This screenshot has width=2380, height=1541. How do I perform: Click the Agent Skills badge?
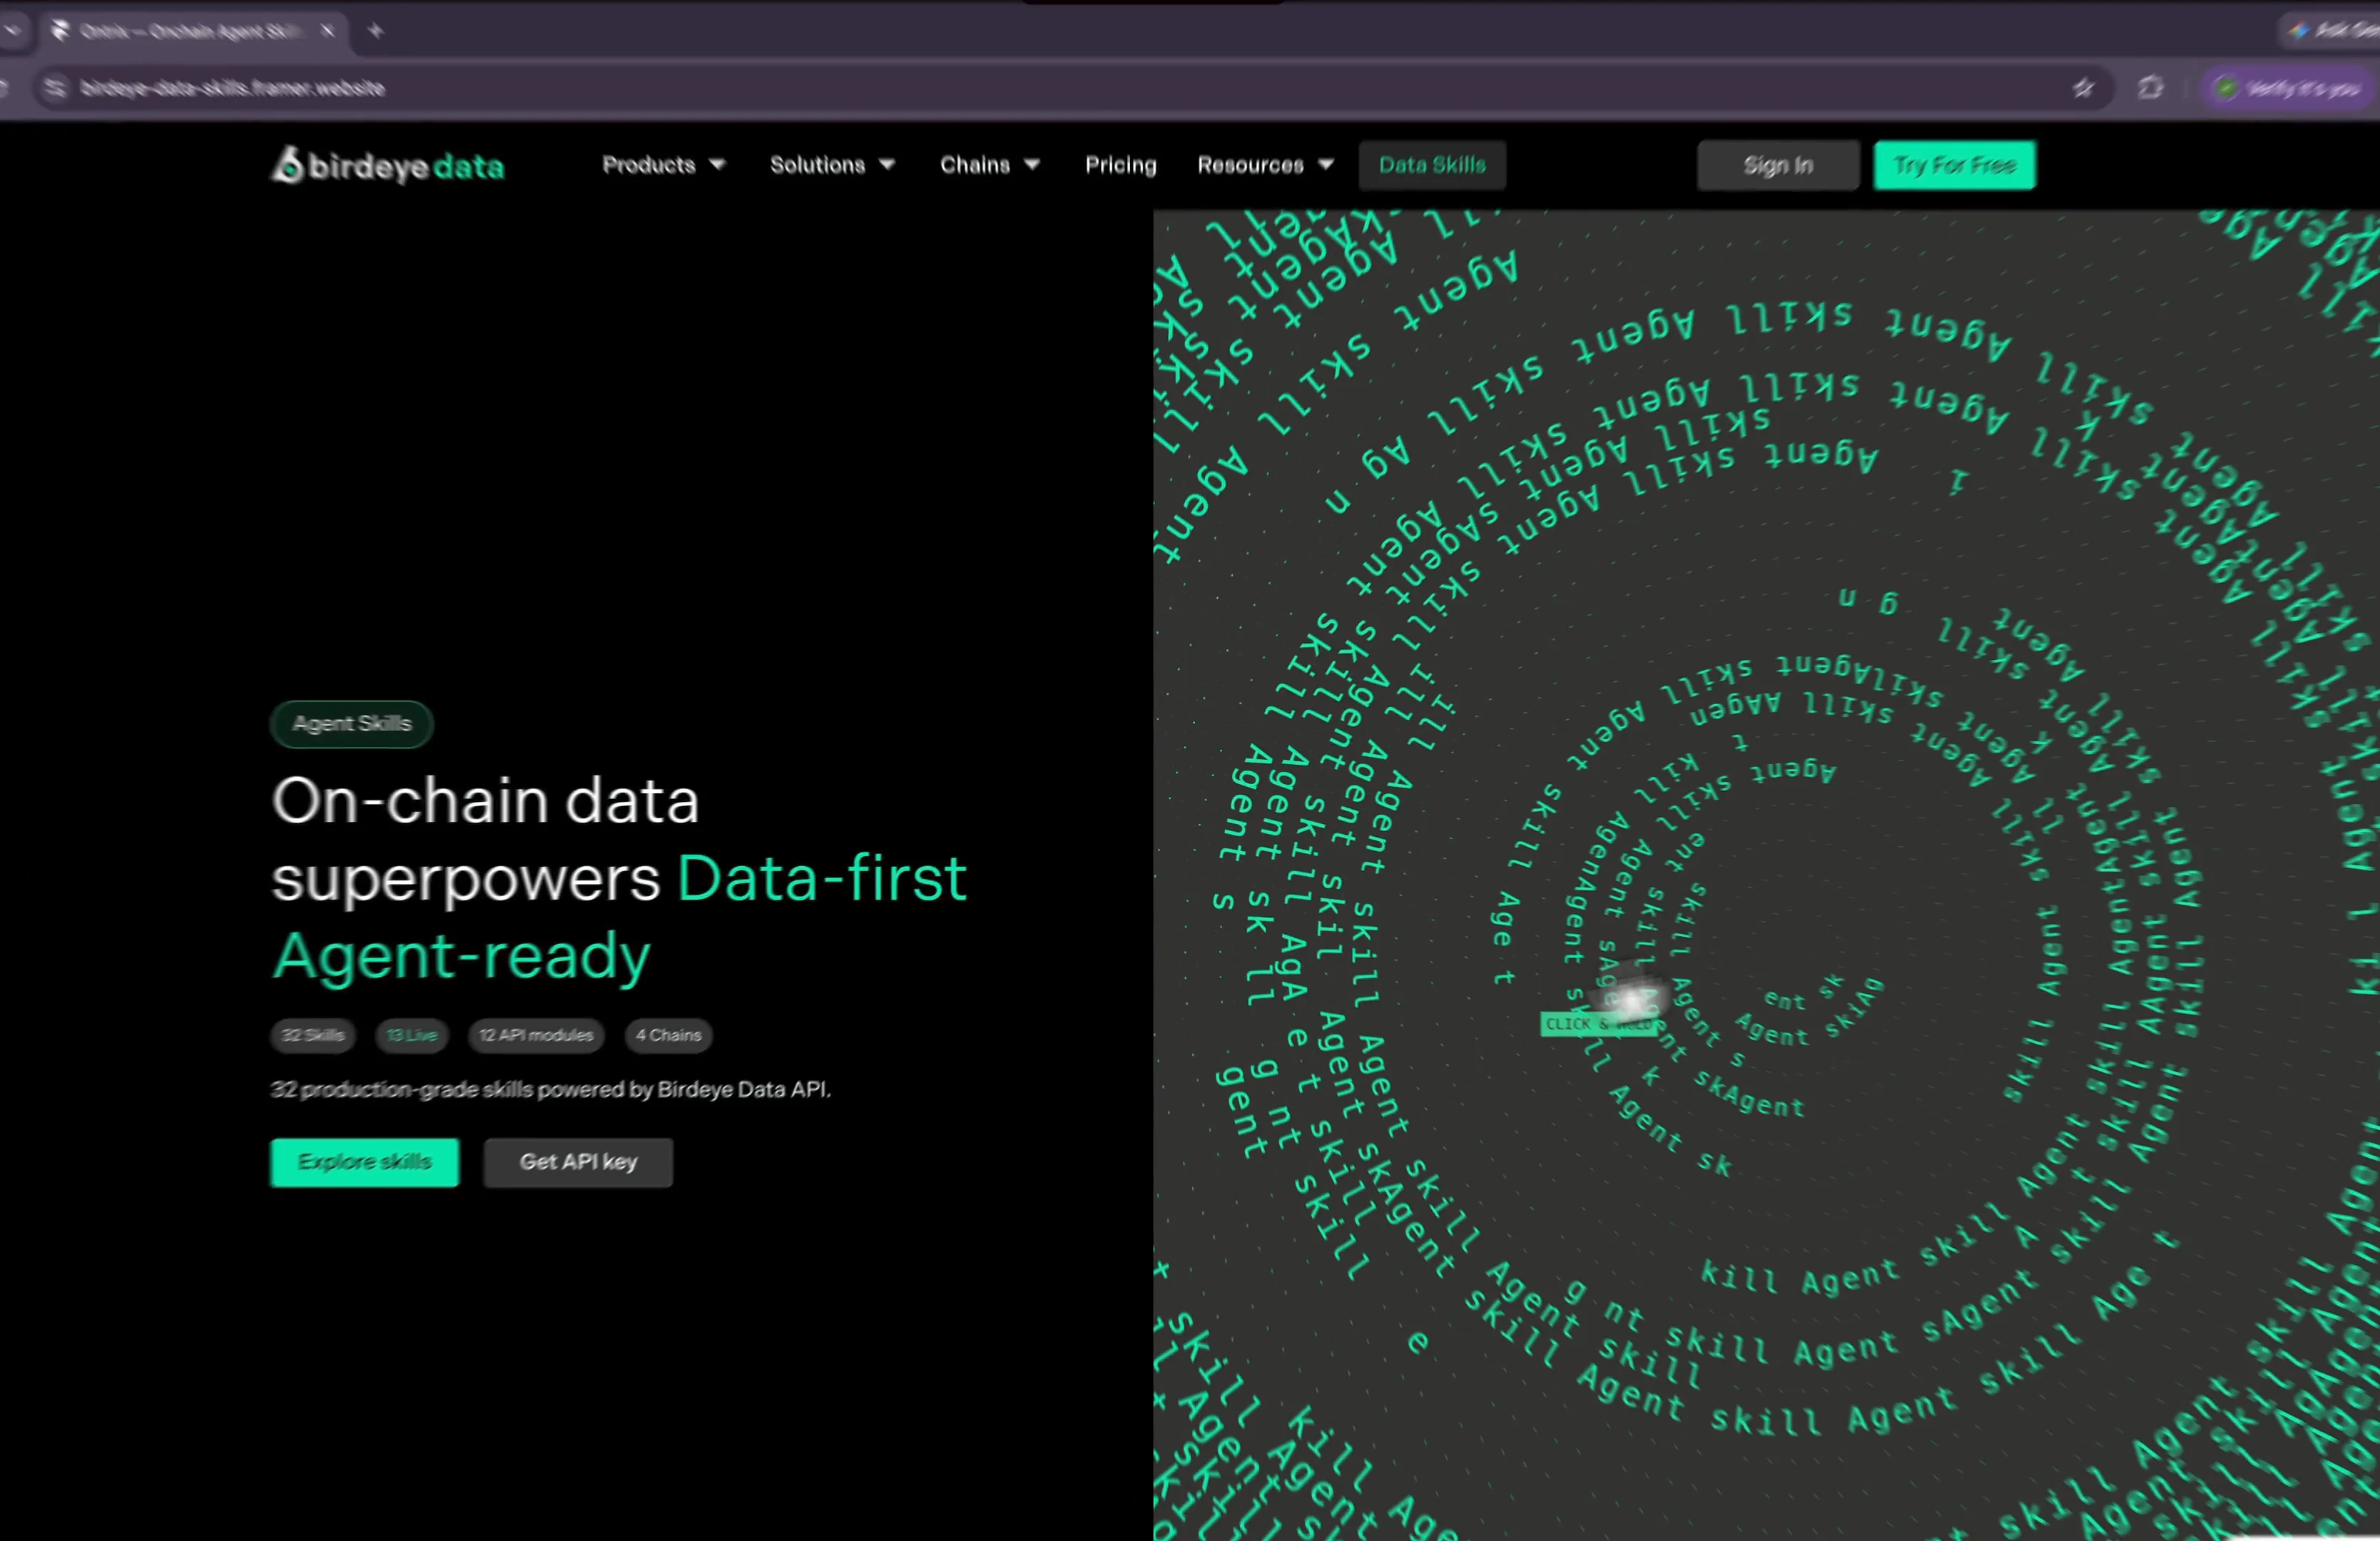click(352, 723)
